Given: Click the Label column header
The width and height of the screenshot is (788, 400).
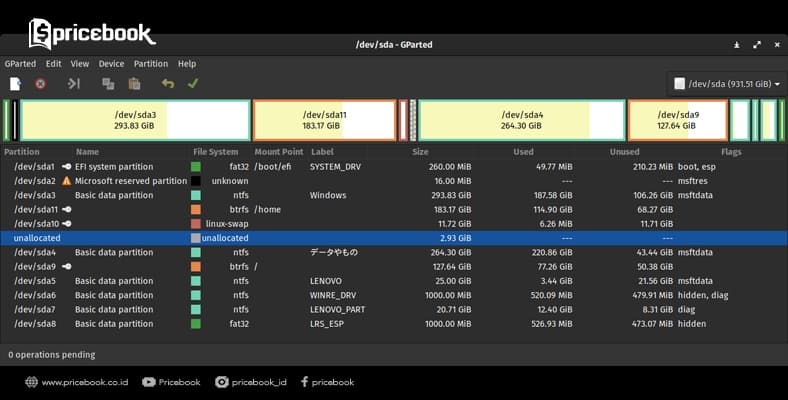Looking at the screenshot, I should click(x=322, y=152).
